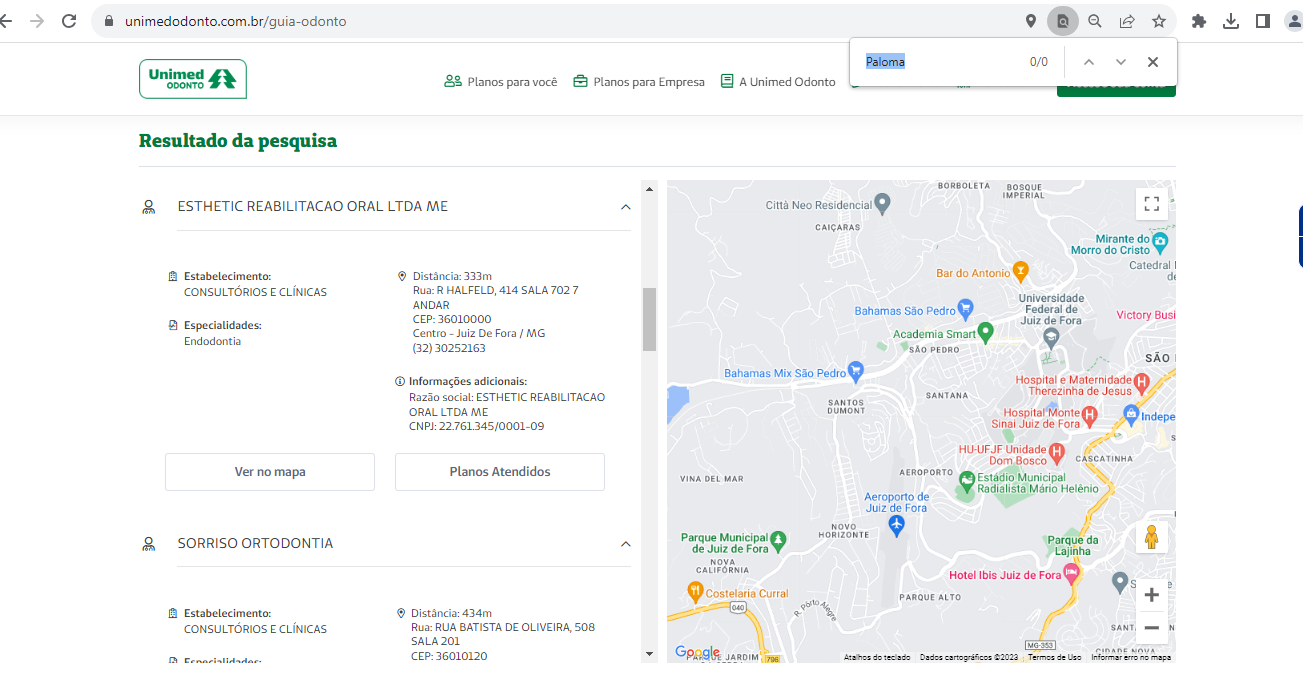This screenshot has width=1303, height=678.
Task: Click the Street View pegman icon
Action: coord(1151,538)
